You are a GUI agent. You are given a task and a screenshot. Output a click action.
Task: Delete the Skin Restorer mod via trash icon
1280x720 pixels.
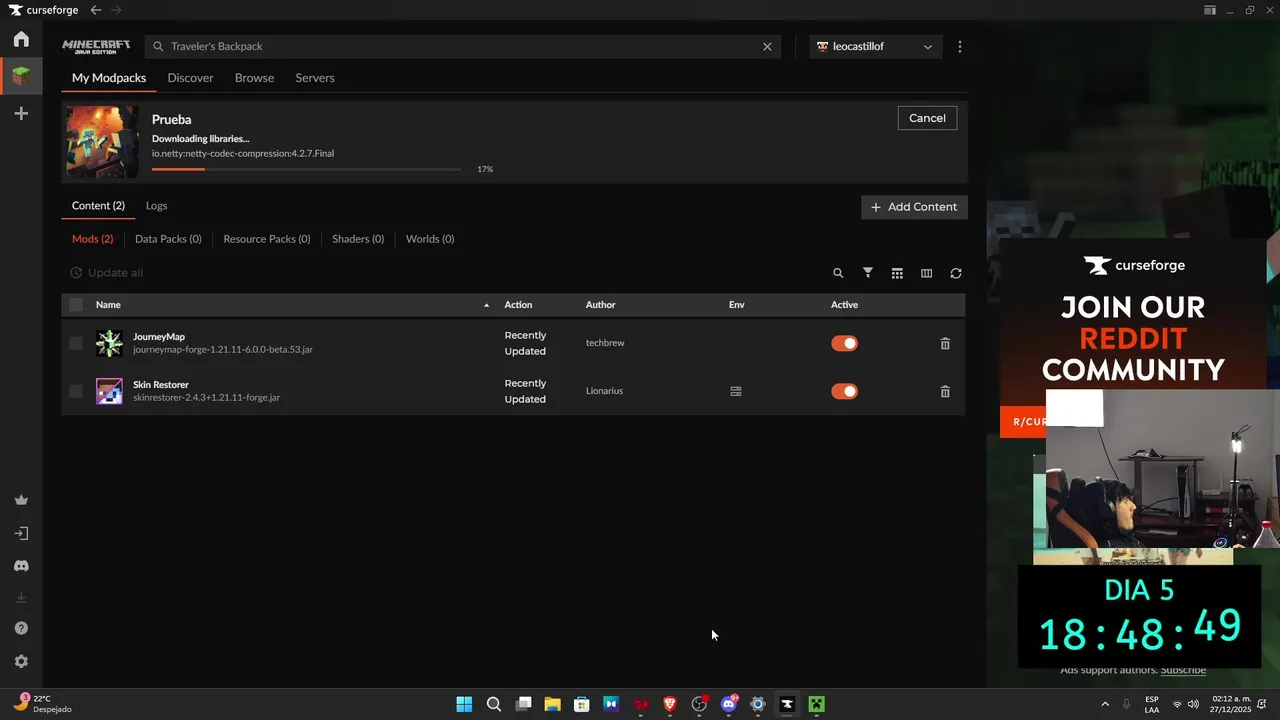coord(945,391)
